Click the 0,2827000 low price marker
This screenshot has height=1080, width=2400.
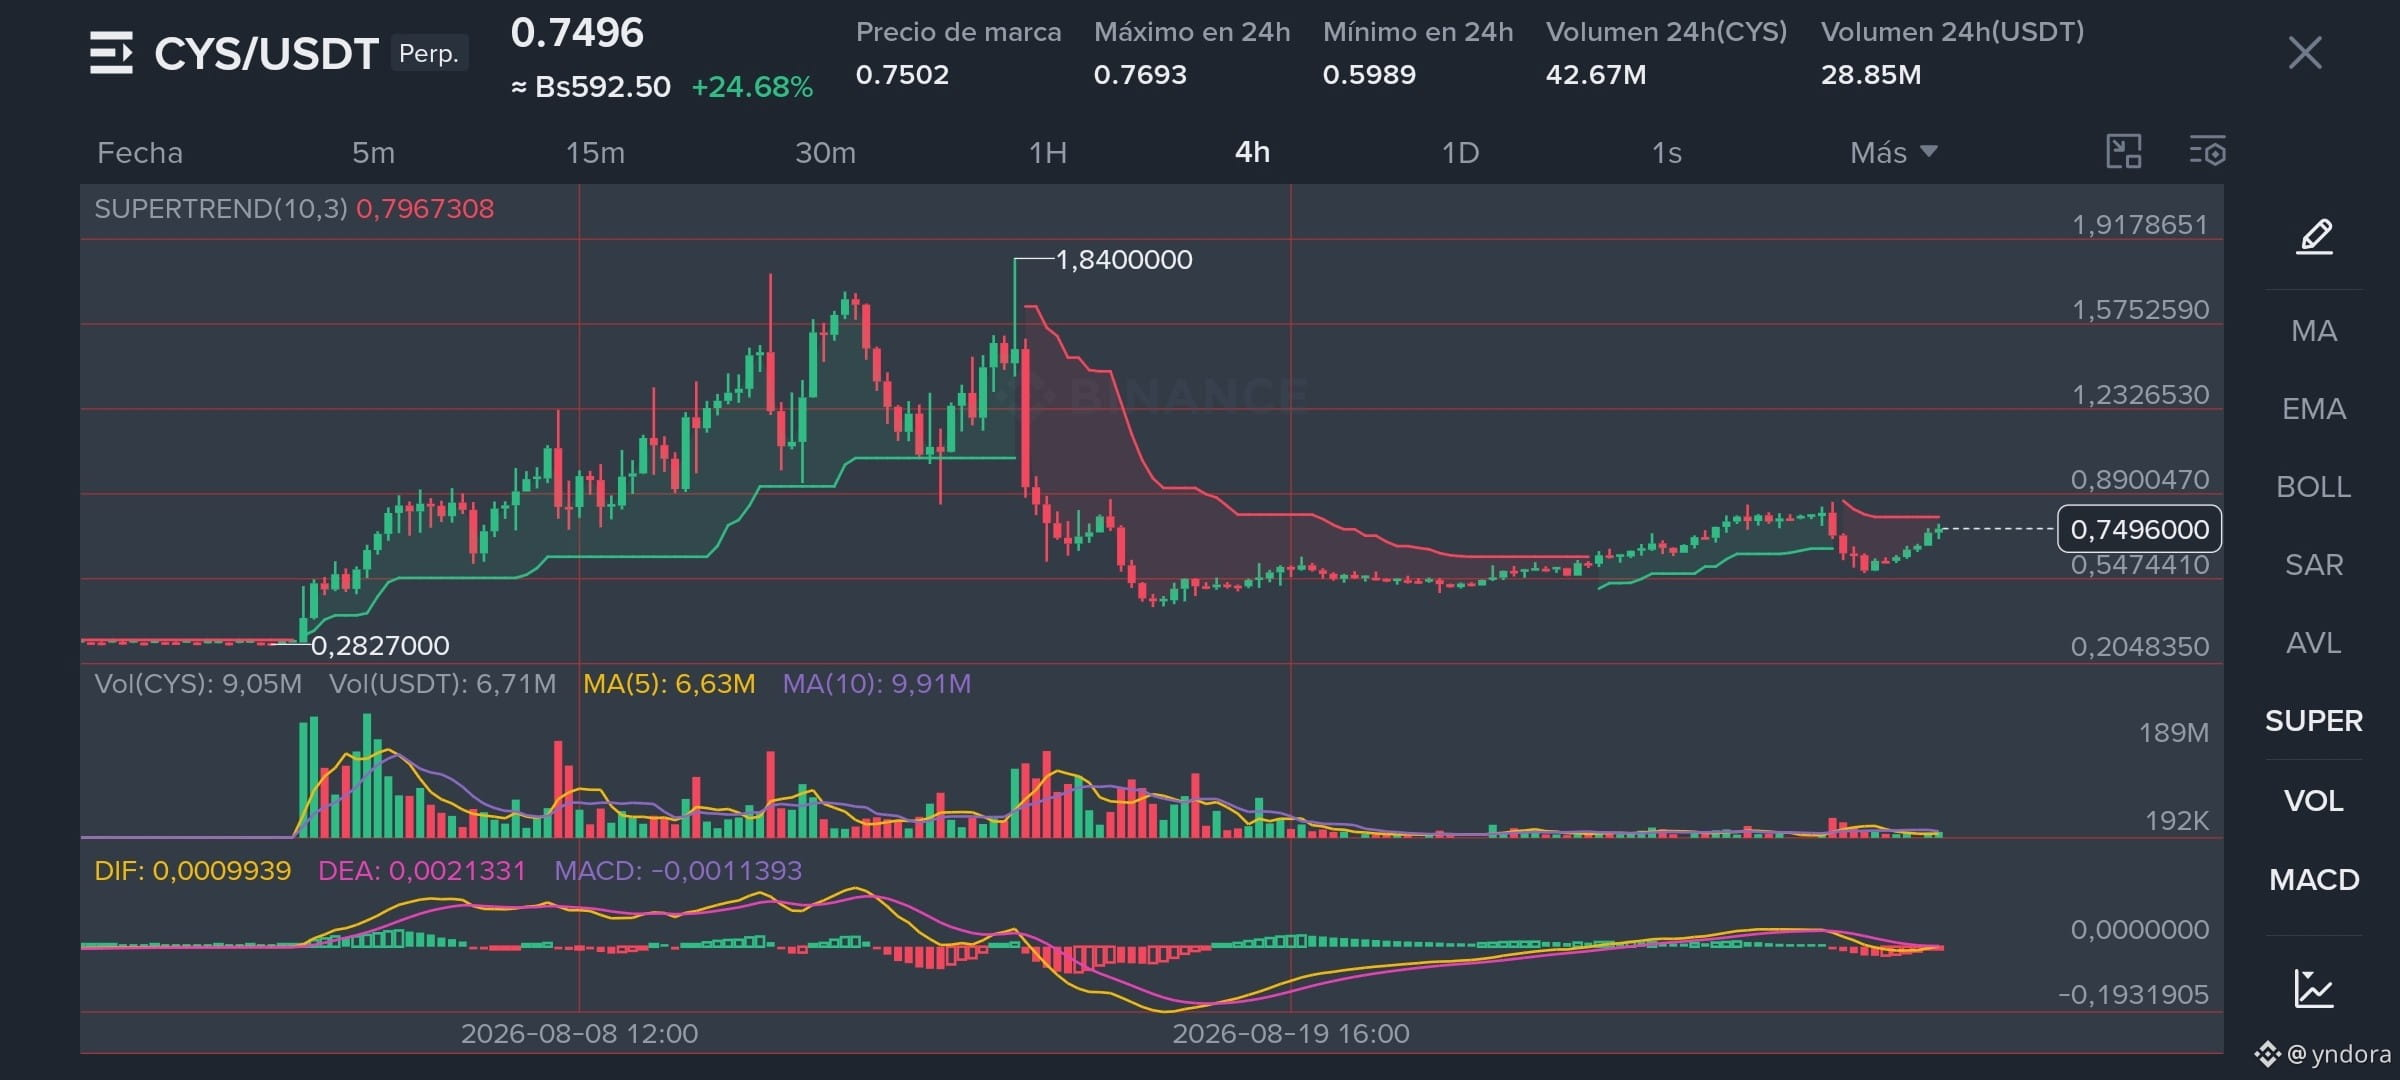380,646
